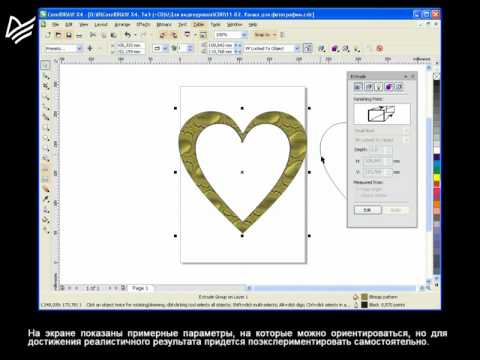Image resolution: width=480 pixels, height=360 pixels.
Task: Open the Outline tool flyout
Action: (x=45, y=210)
